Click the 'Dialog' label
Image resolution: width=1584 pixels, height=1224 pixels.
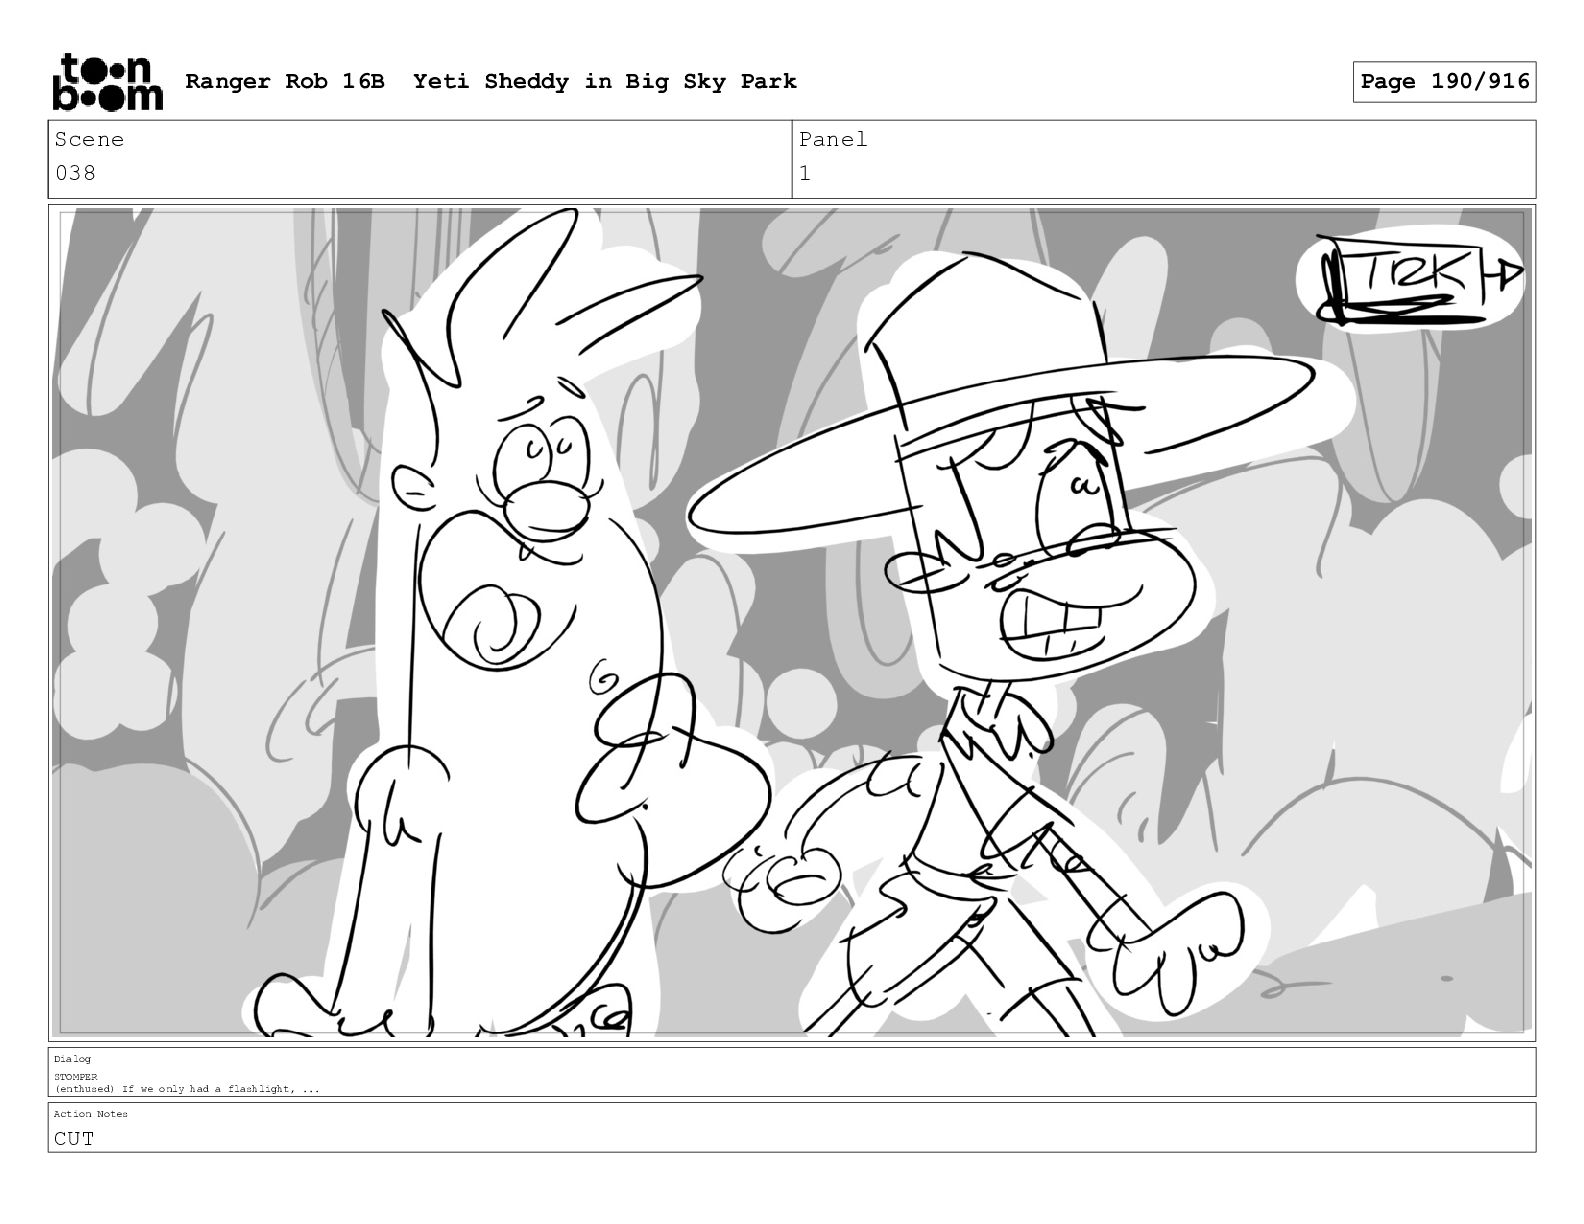(72, 1059)
